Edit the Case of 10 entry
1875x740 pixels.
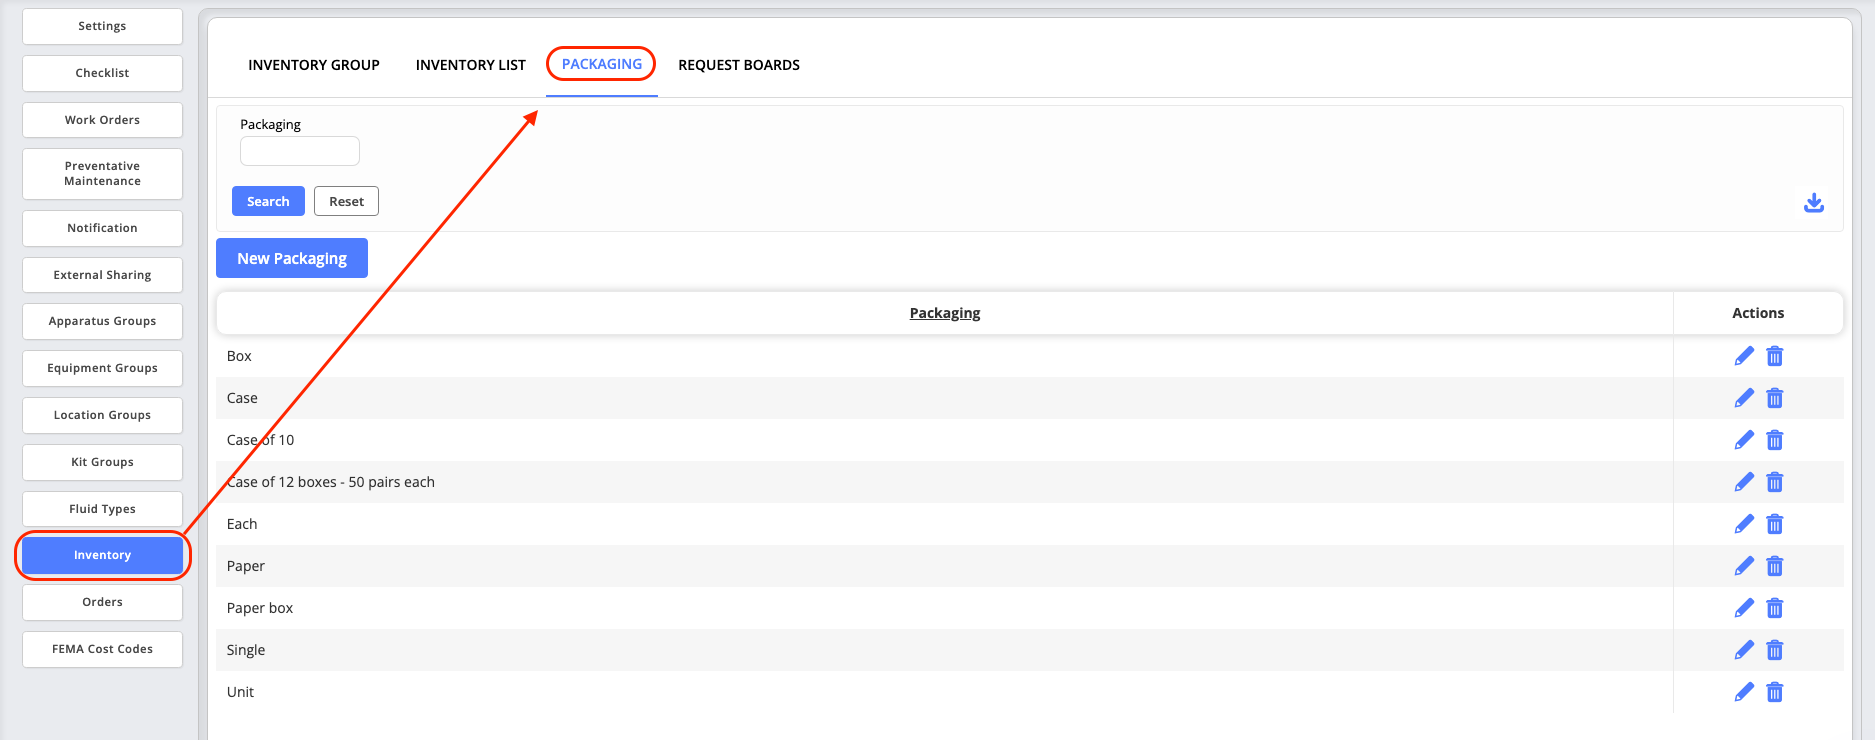[x=1744, y=440]
